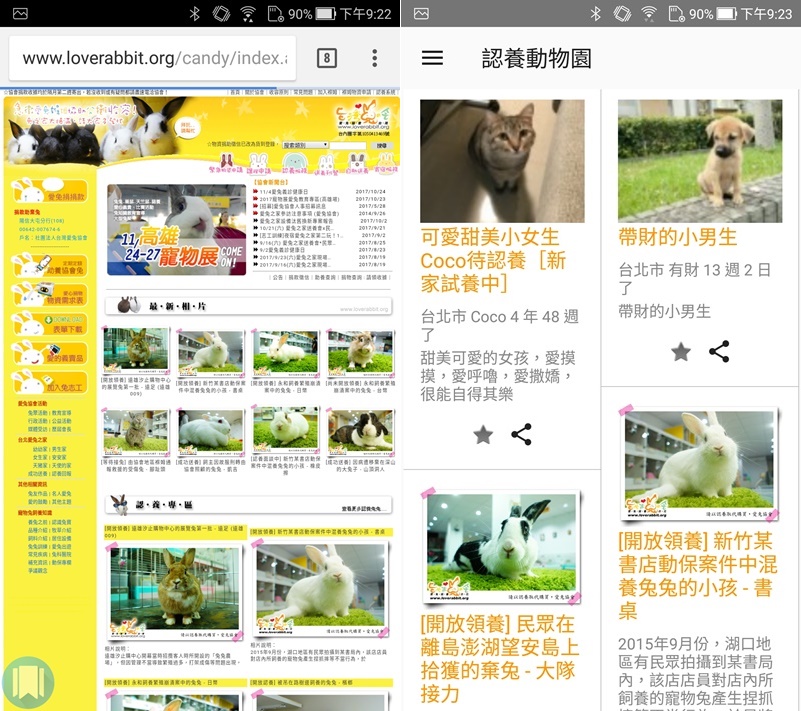Click the rabbit-ears icon in header navigation
801x711 pixels.
(226, 162)
